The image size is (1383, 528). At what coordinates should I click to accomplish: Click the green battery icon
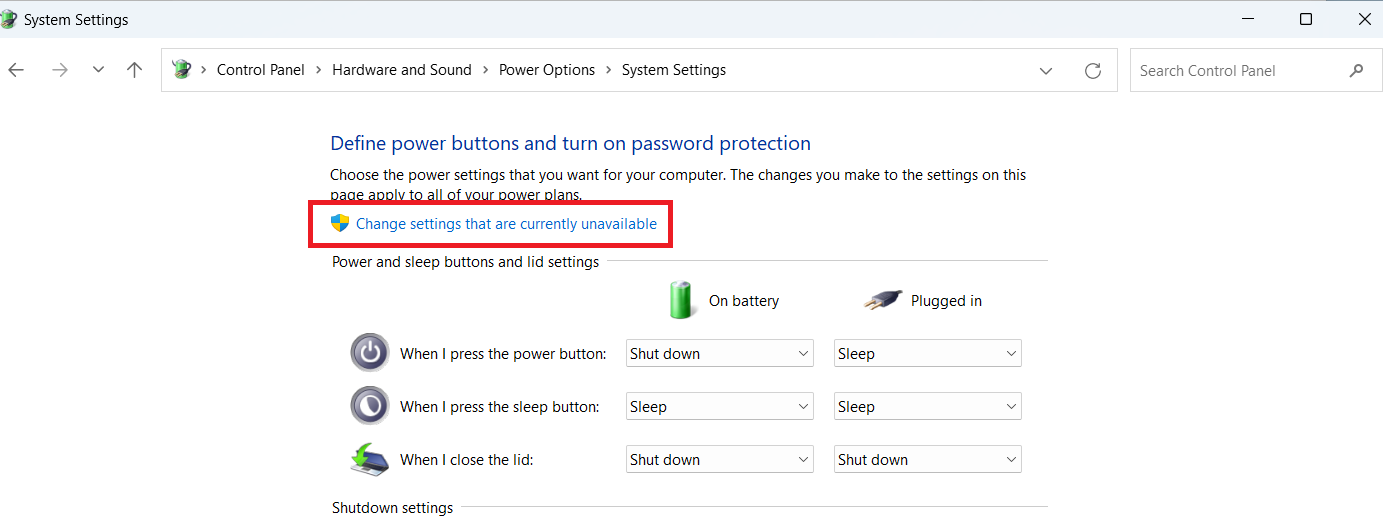[x=681, y=299]
